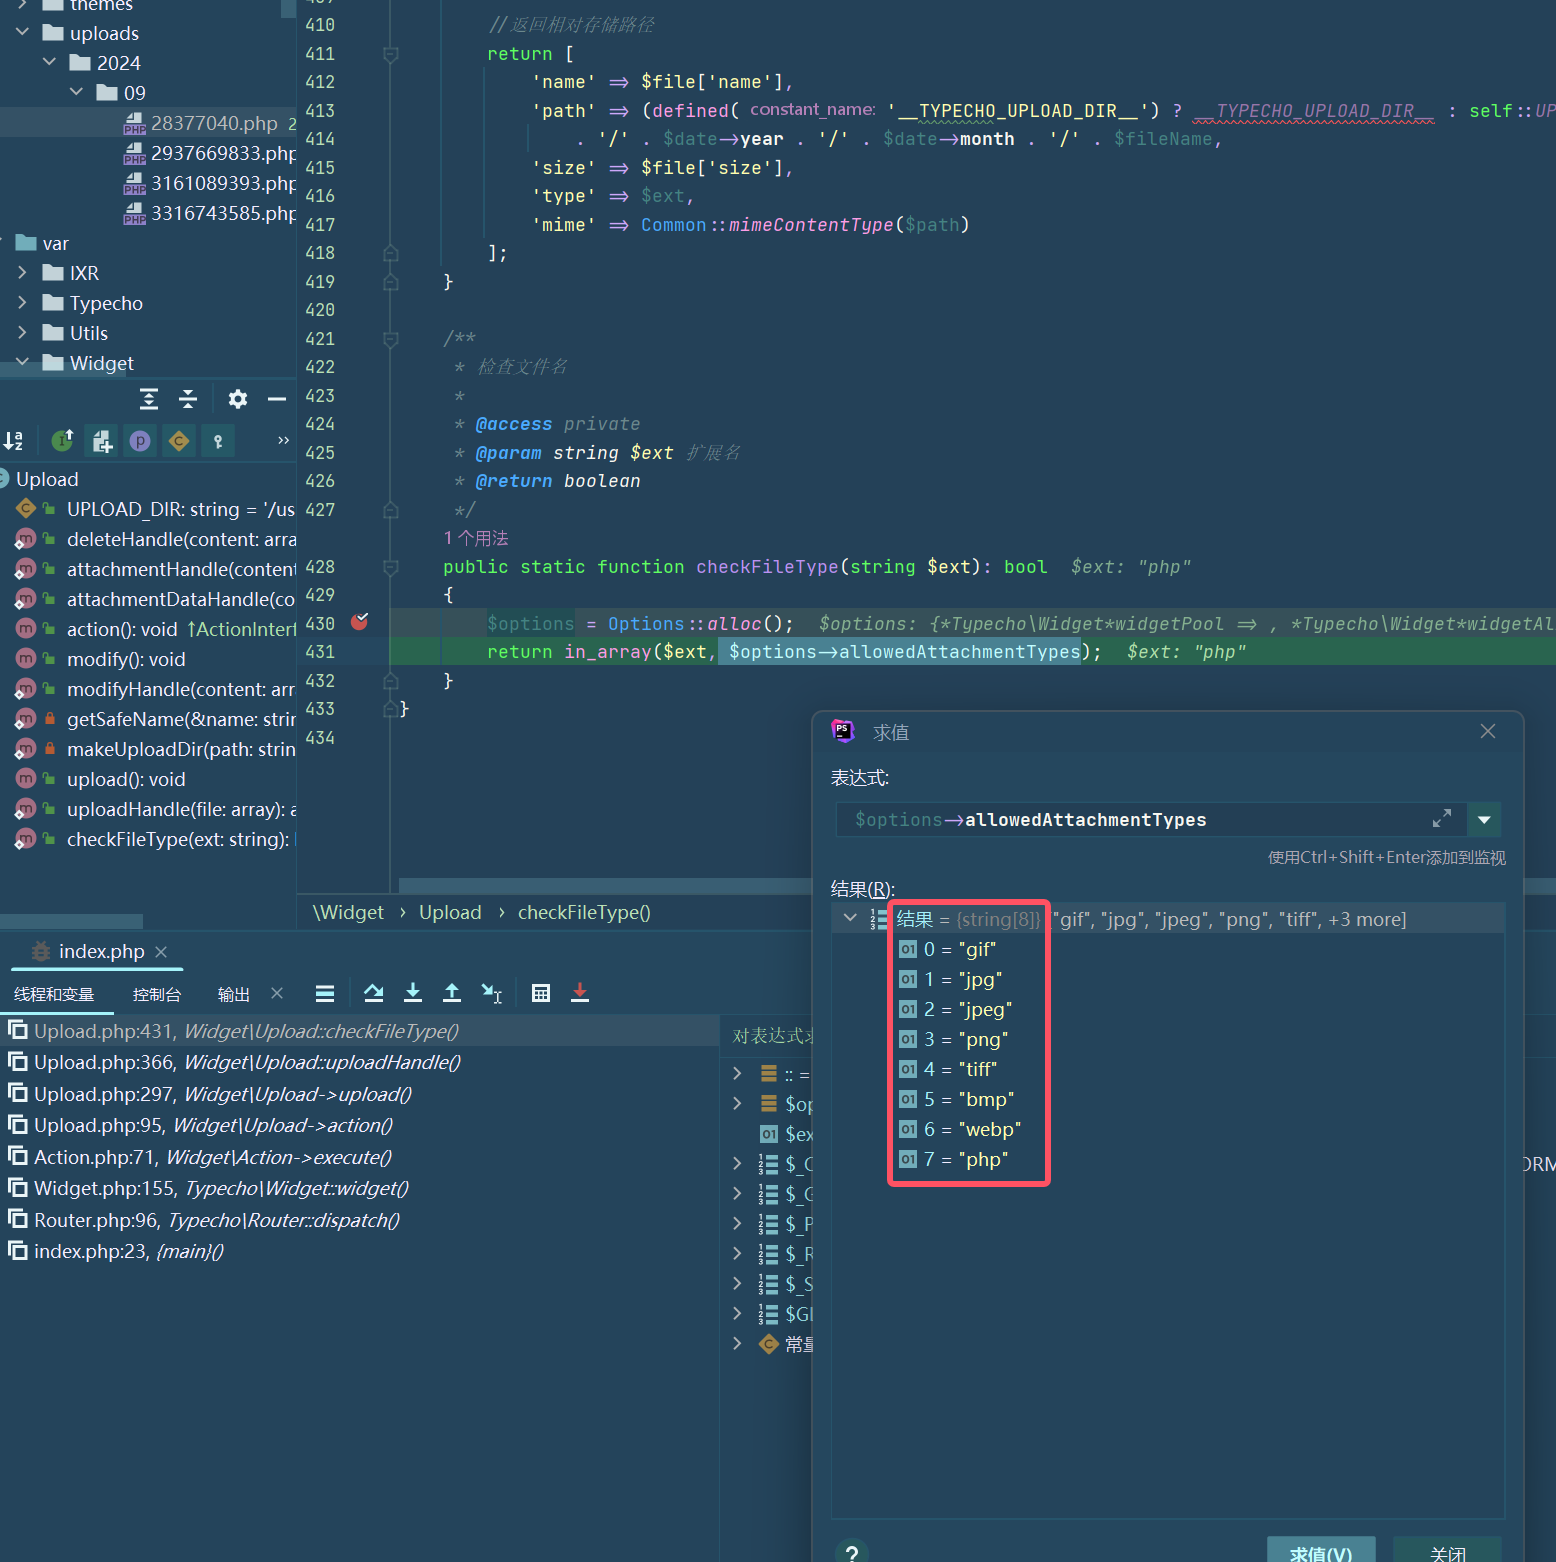Select the makeUploadDir method in Structure
Image resolution: width=1556 pixels, height=1562 pixels.
pyautogui.click(x=148, y=749)
